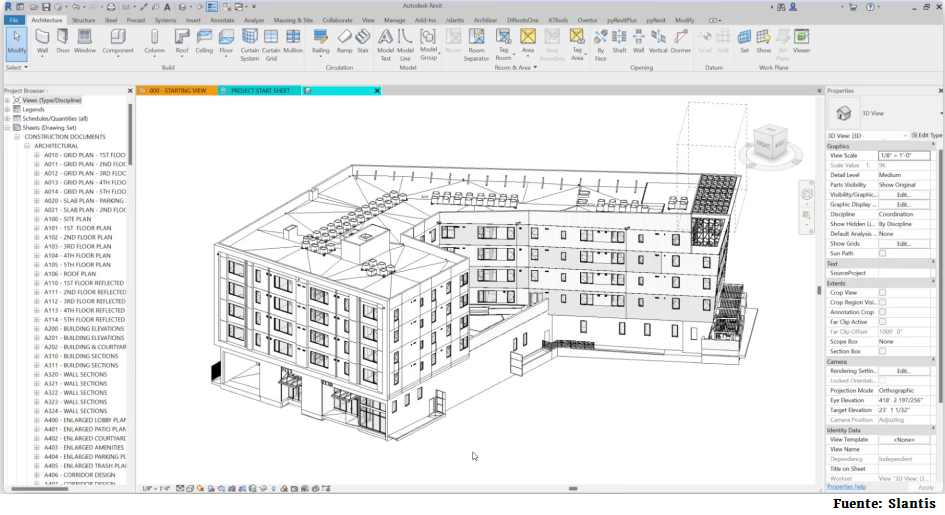Select the Window tool
The image size is (945, 515).
coord(85,42)
